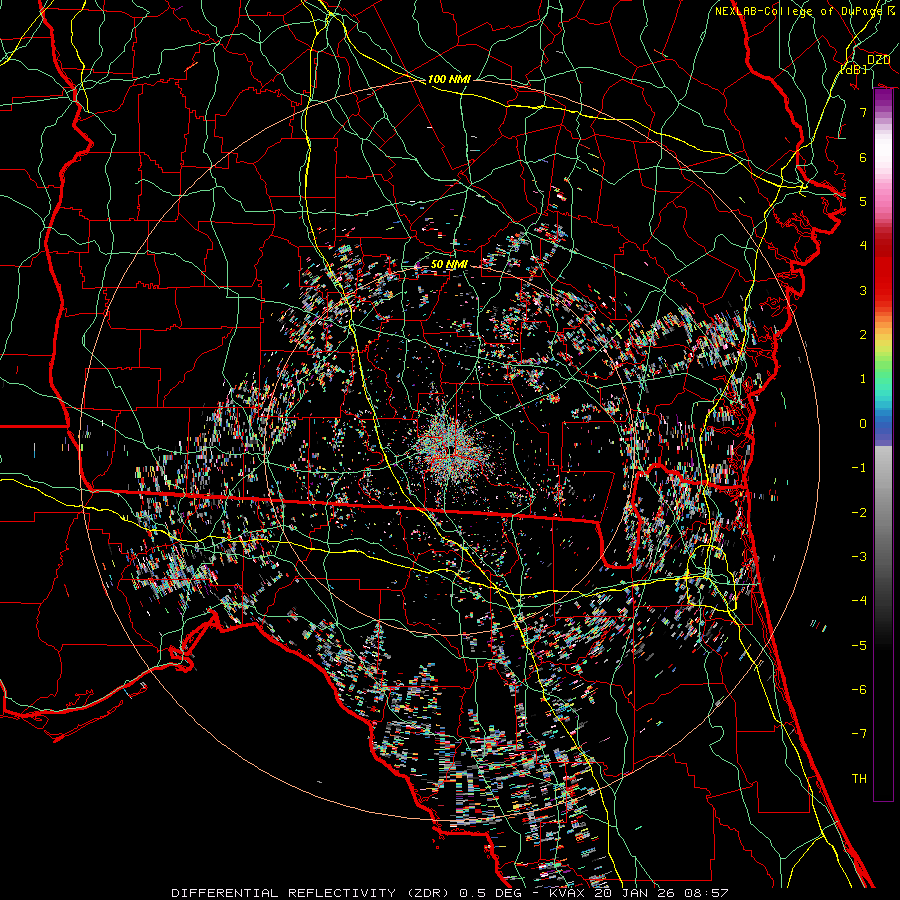The height and width of the screenshot is (900, 900).
Task: Click the DZD label above the color scale
Action: [x=878, y=60]
